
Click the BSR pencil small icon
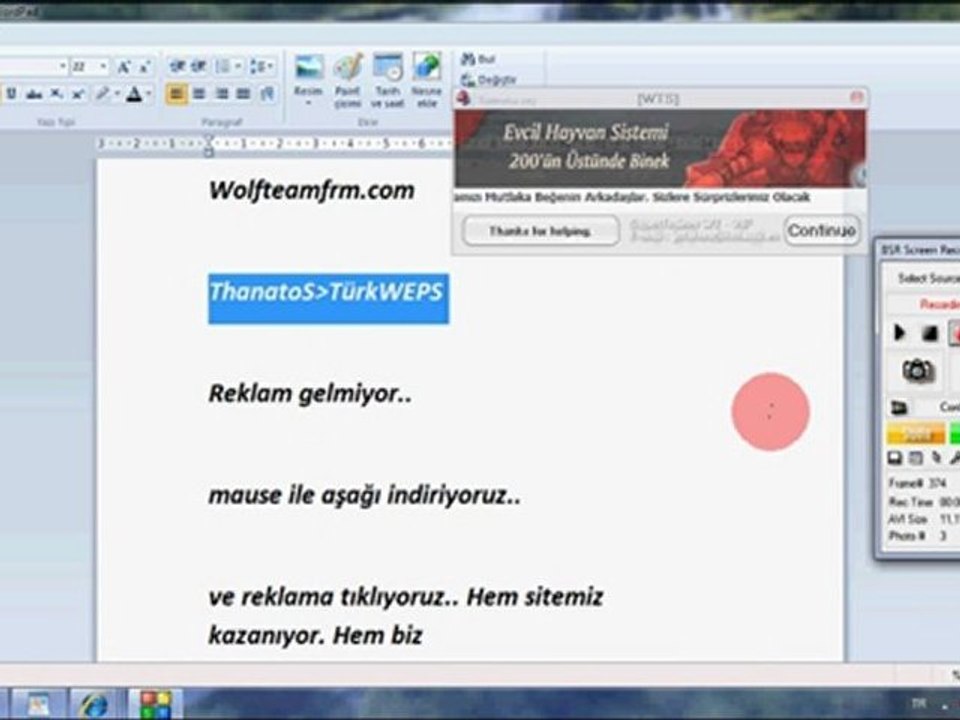pyautogui.click(x=936, y=458)
